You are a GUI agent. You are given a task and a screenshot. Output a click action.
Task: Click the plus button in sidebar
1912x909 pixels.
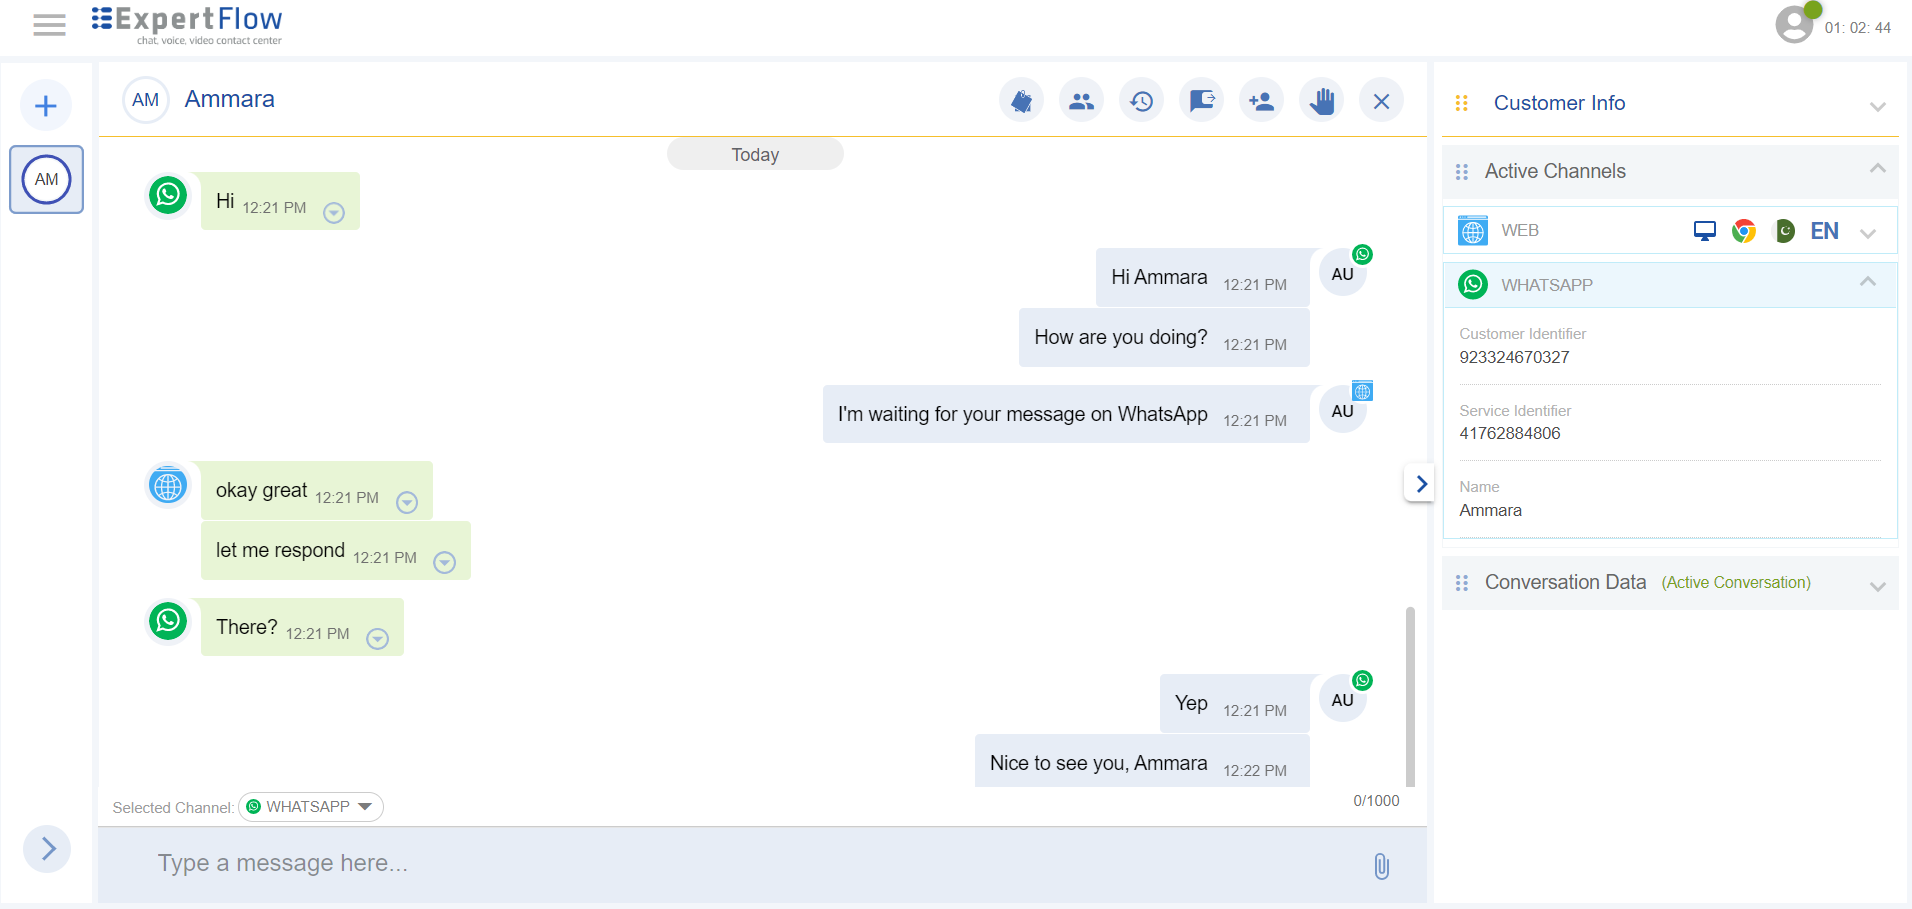46,106
